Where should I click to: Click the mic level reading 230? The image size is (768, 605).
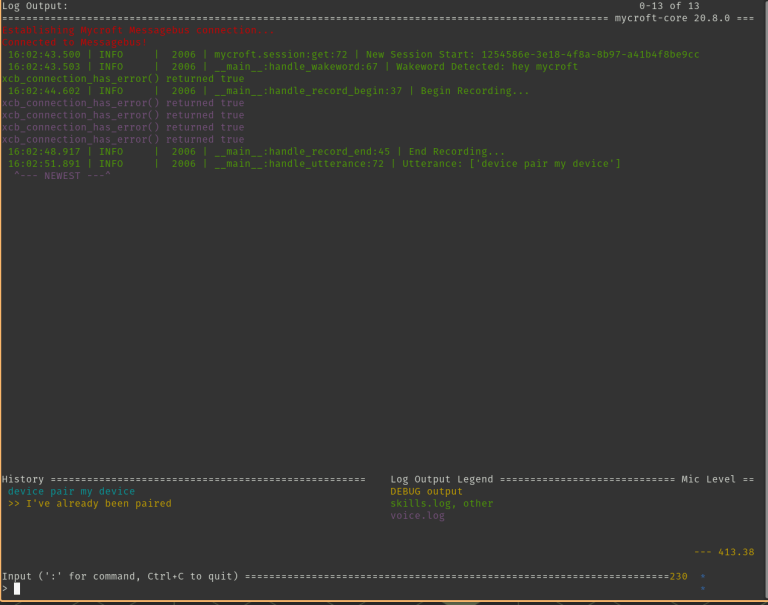(x=678, y=576)
